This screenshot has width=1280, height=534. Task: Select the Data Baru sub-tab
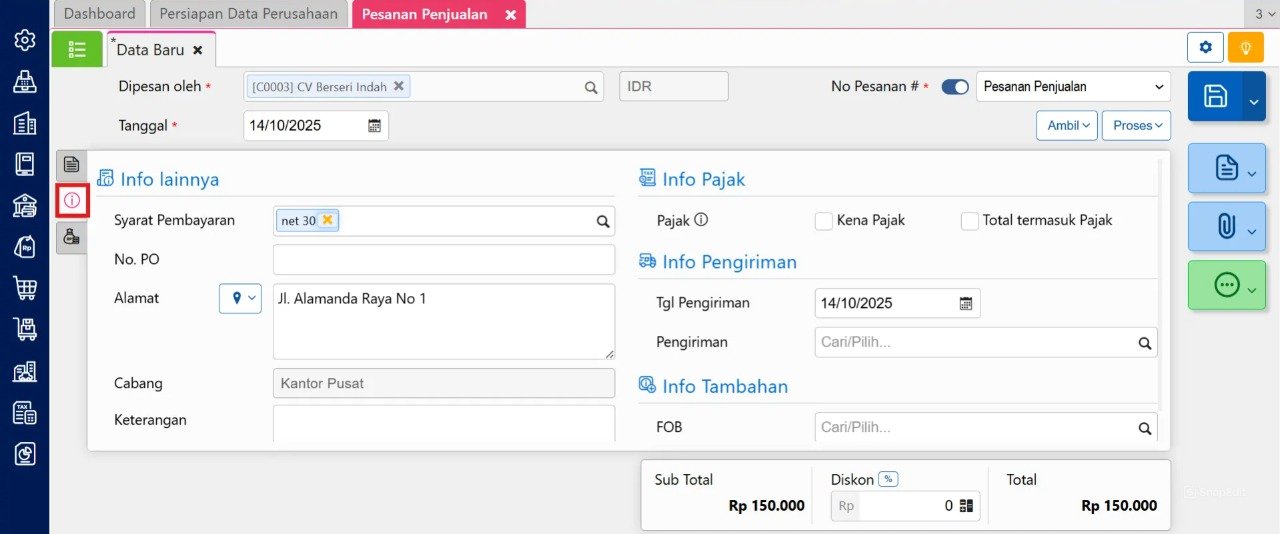tap(150, 49)
